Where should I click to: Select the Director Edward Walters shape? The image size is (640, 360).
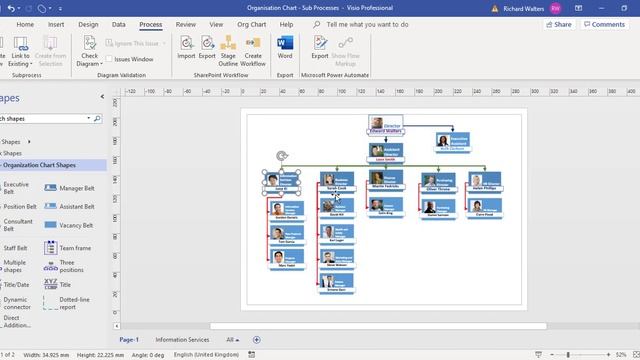click(386, 125)
